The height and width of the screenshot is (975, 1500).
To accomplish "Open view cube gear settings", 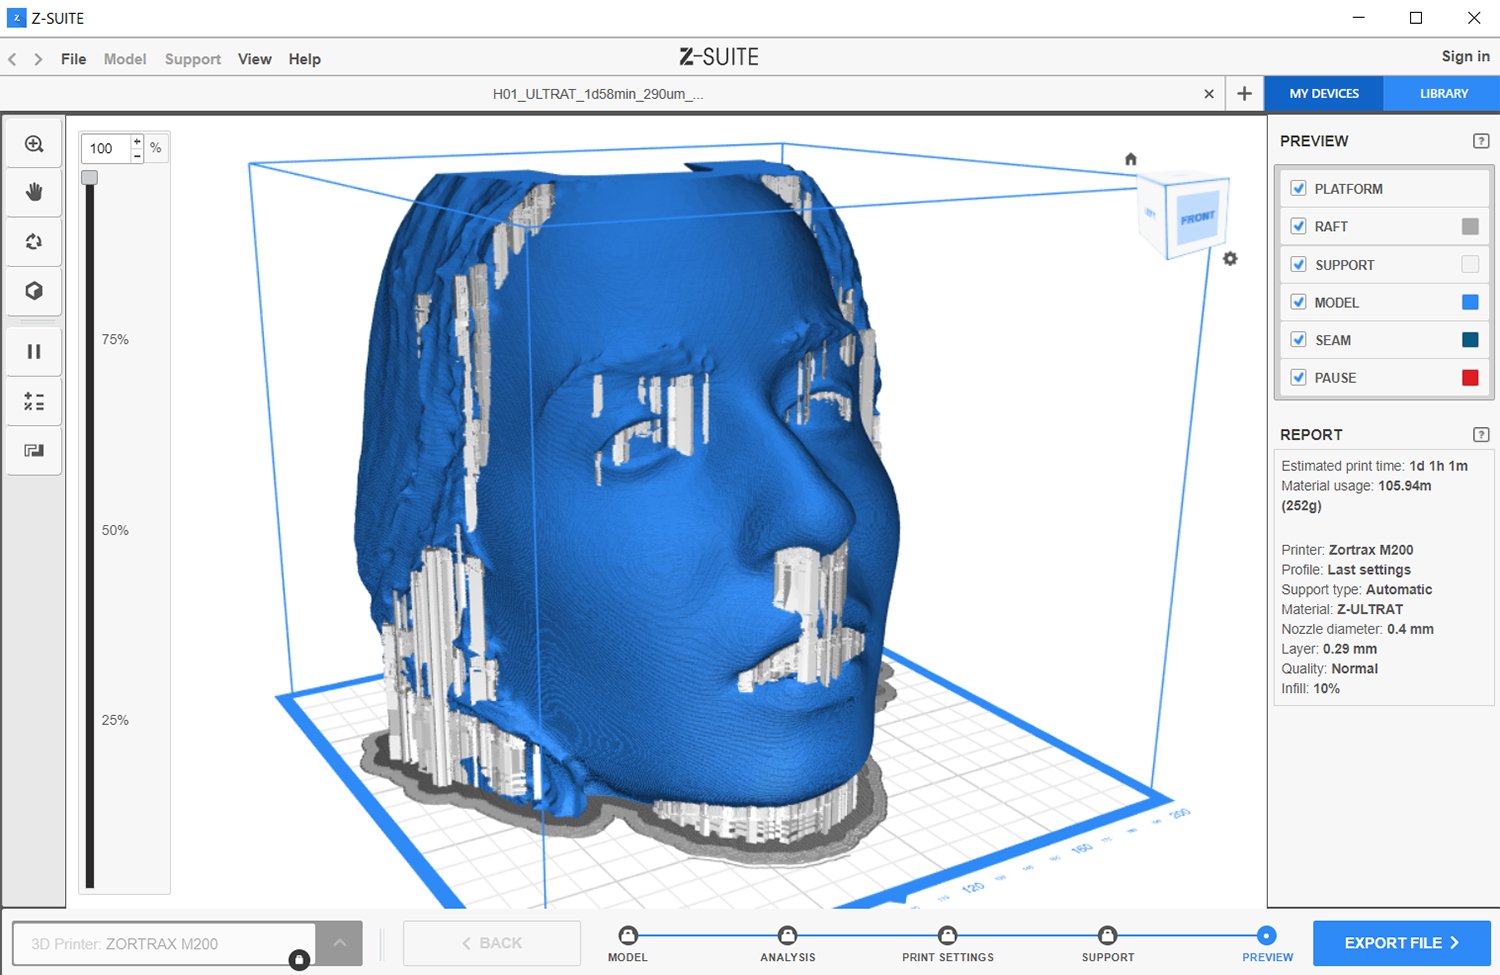I will [1230, 258].
